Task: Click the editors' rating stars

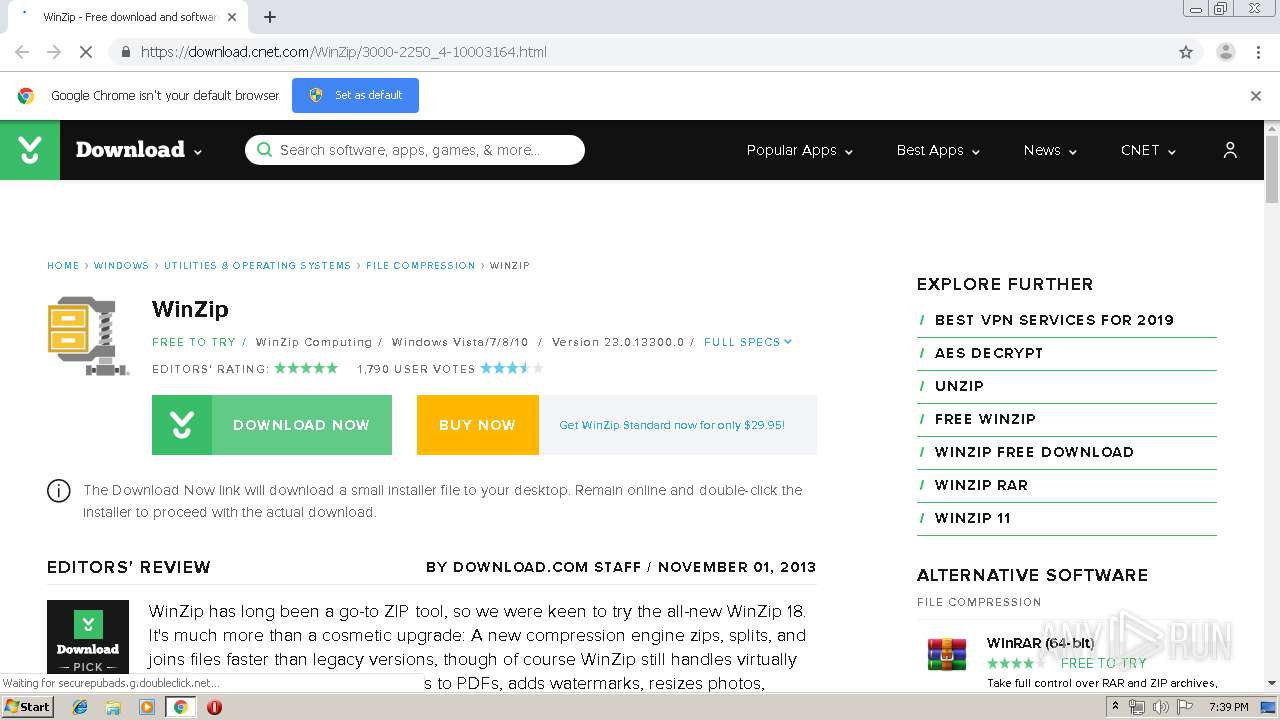Action: 306,368
